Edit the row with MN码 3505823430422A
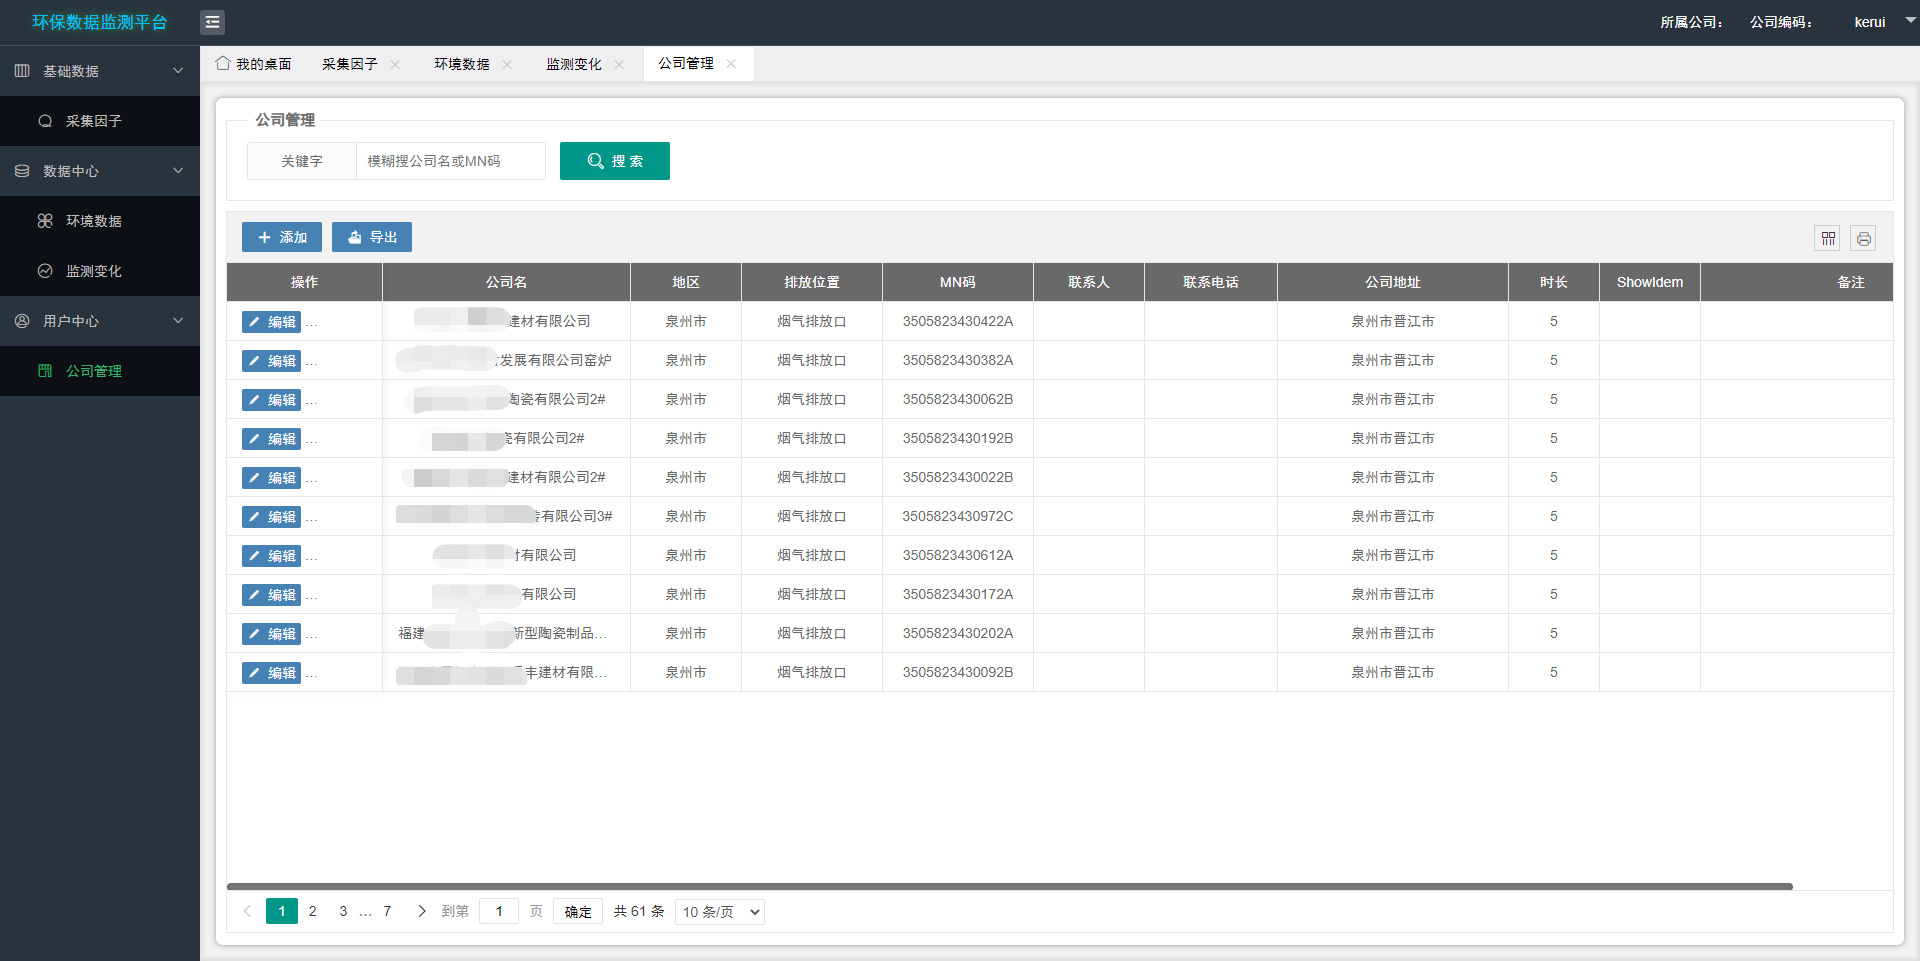The image size is (1920, 961). point(271,322)
